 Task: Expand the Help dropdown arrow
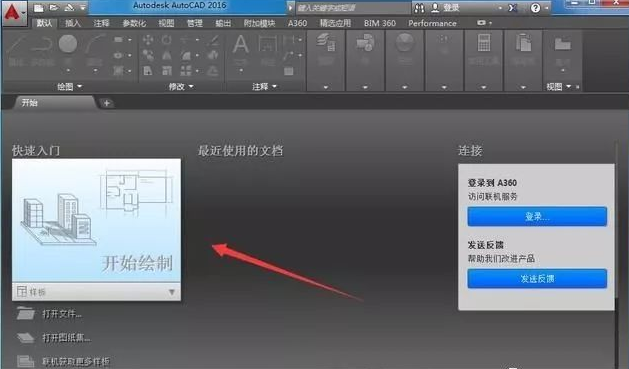pyautogui.click(x=546, y=8)
